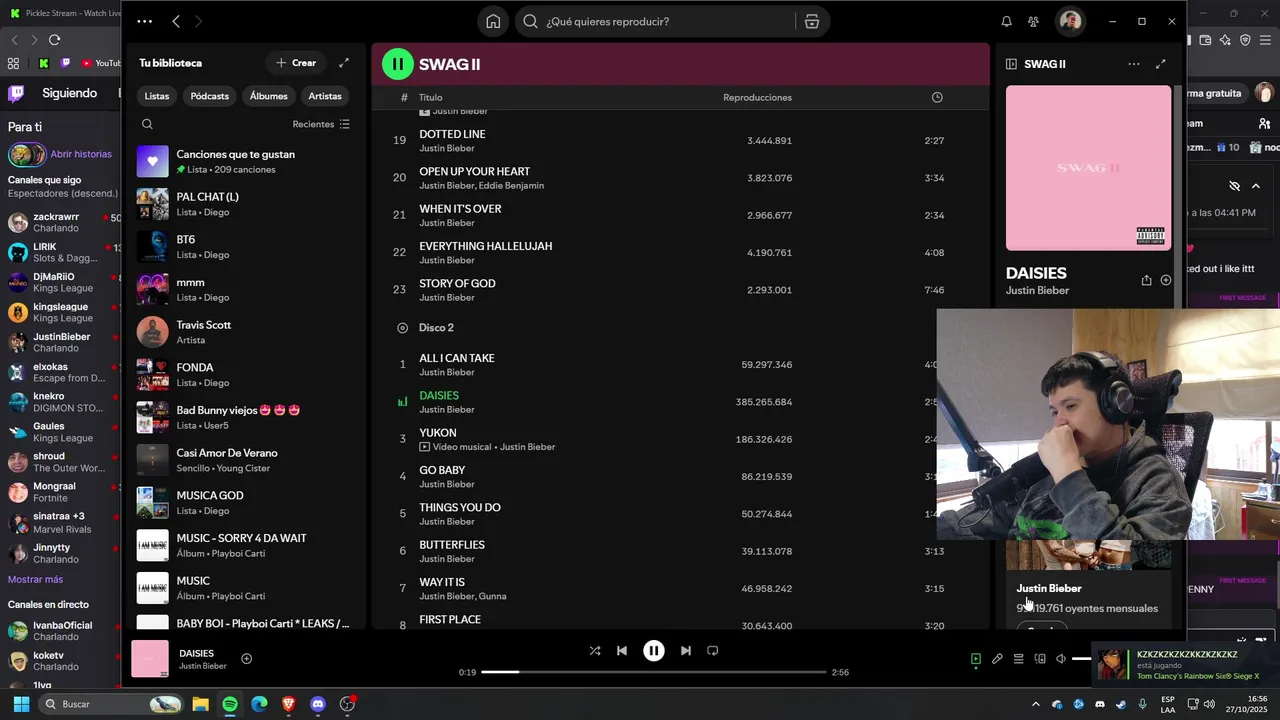Open the Travis Scott artist entry
The width and height of the screenshot is (1280, 720).
click(245, 332)
